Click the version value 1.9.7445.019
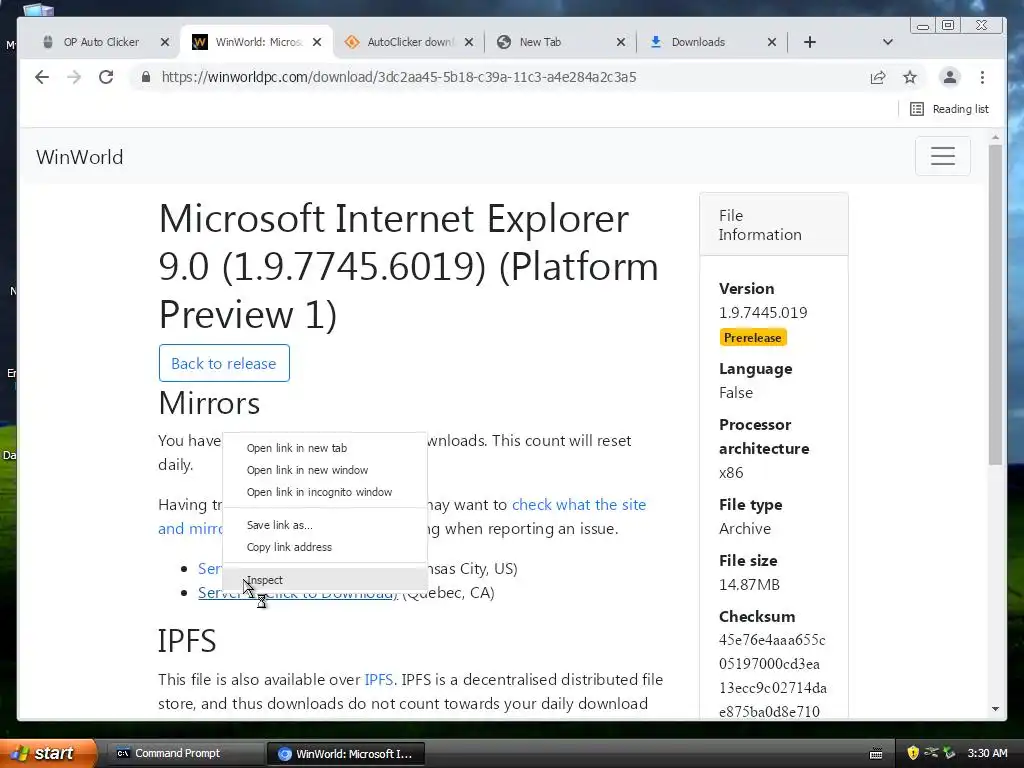 pos(763,313)
